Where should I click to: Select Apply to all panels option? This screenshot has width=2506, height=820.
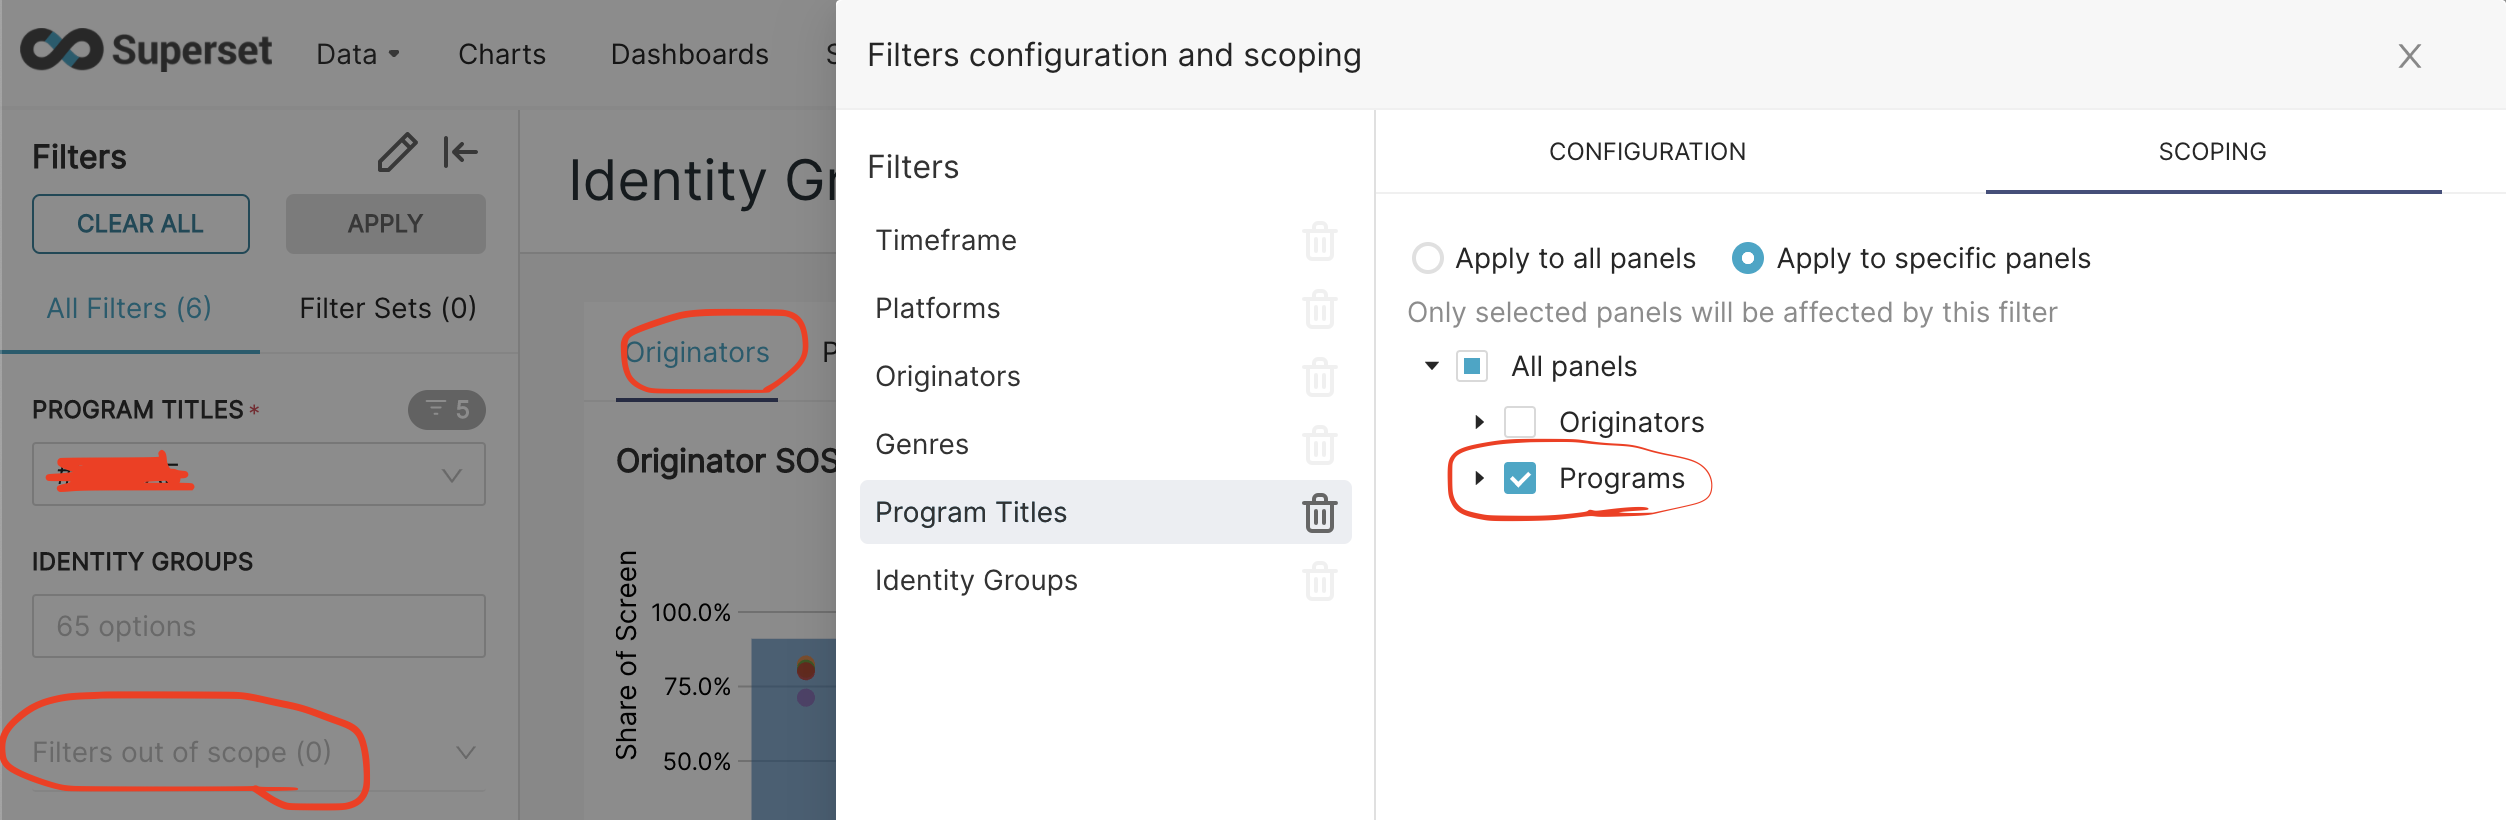[1428, 258]
